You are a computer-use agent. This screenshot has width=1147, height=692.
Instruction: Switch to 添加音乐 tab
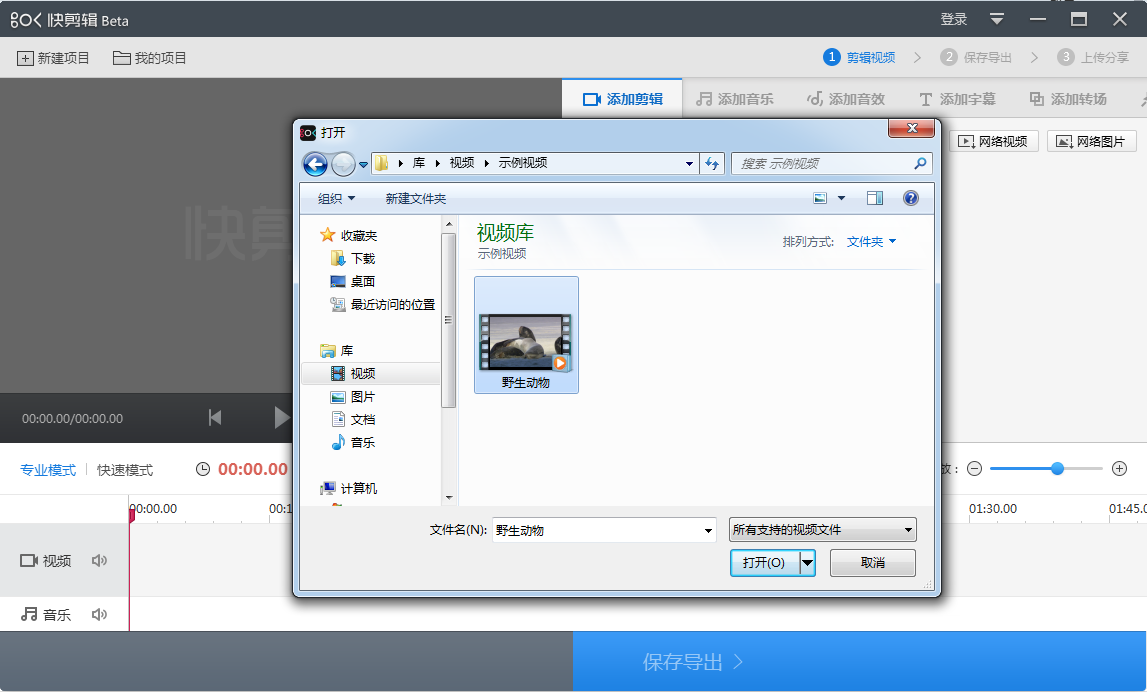[734, 99]
